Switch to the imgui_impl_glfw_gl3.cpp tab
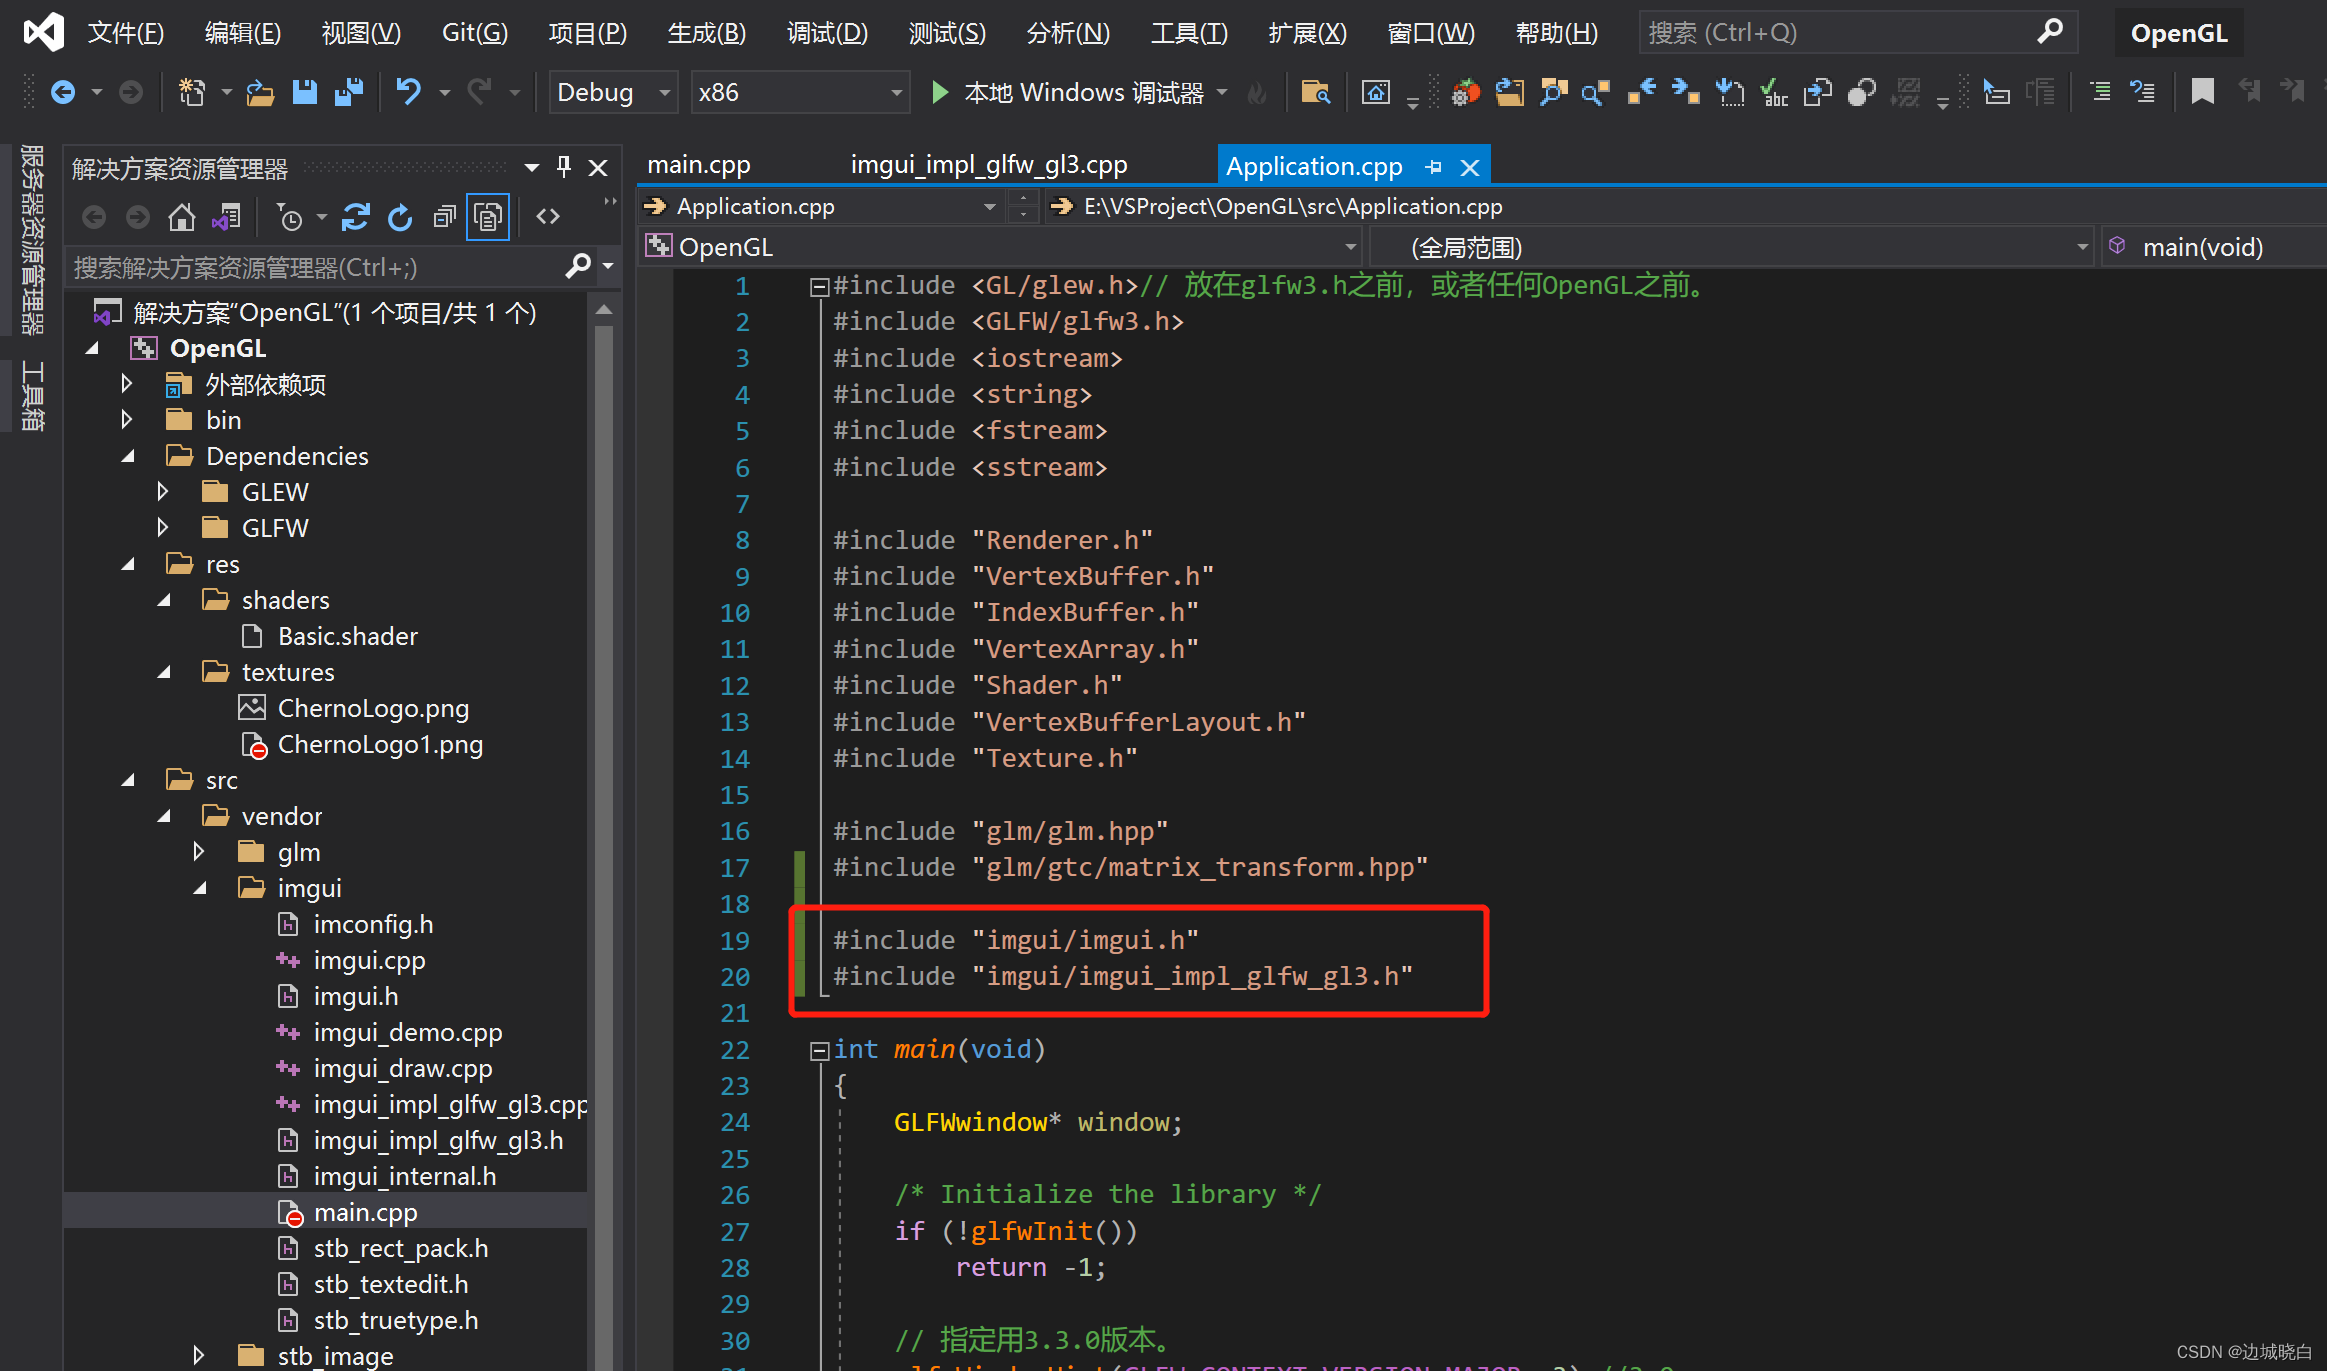The width and height of the screenshot is (2327, 1371). (988, 165)
